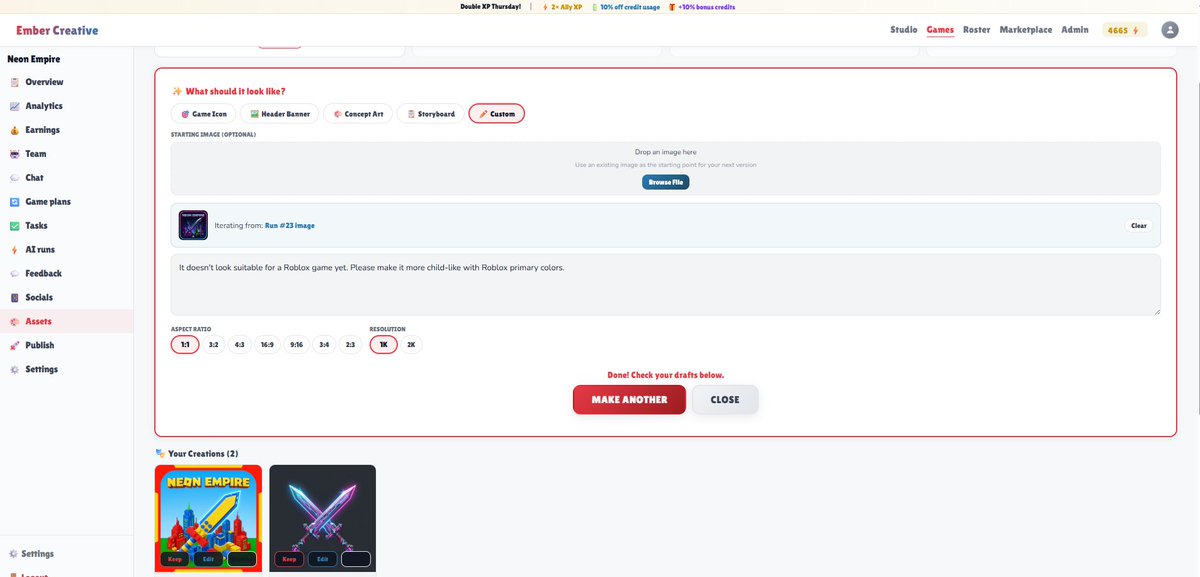Open project Settings via the gear icon under Publish
1200x577 pixels.
tap(15, 370)
